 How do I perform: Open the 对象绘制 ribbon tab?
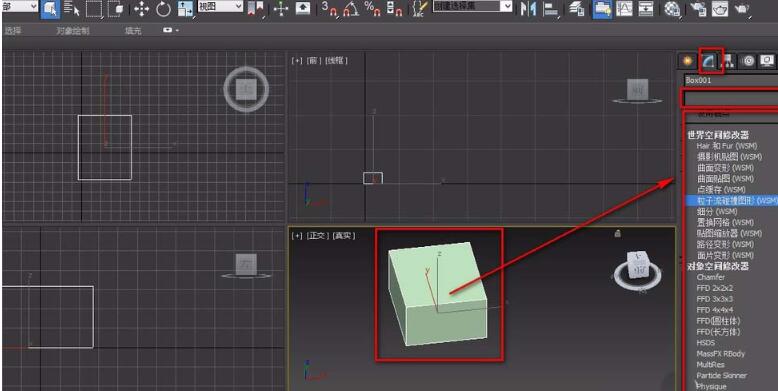click(73, 31)
